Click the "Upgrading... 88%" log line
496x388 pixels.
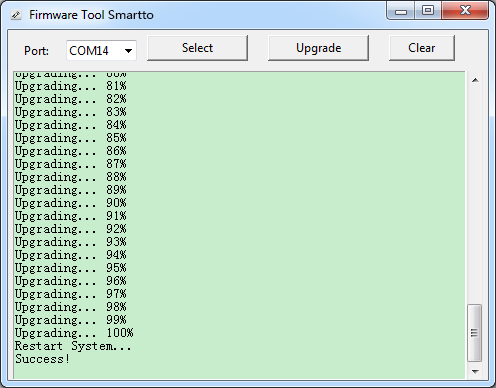(71, 177)
